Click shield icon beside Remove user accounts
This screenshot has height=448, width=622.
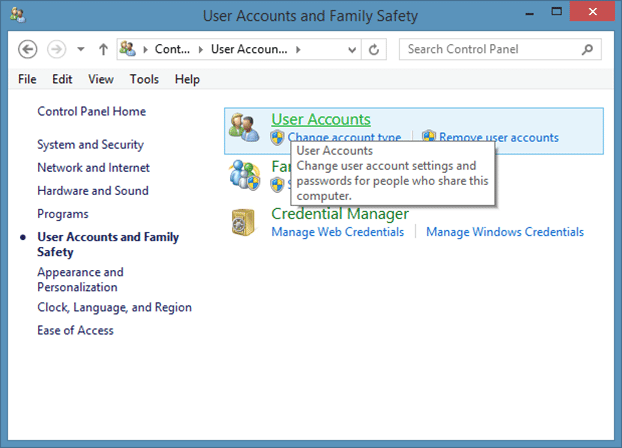[428, 136]
